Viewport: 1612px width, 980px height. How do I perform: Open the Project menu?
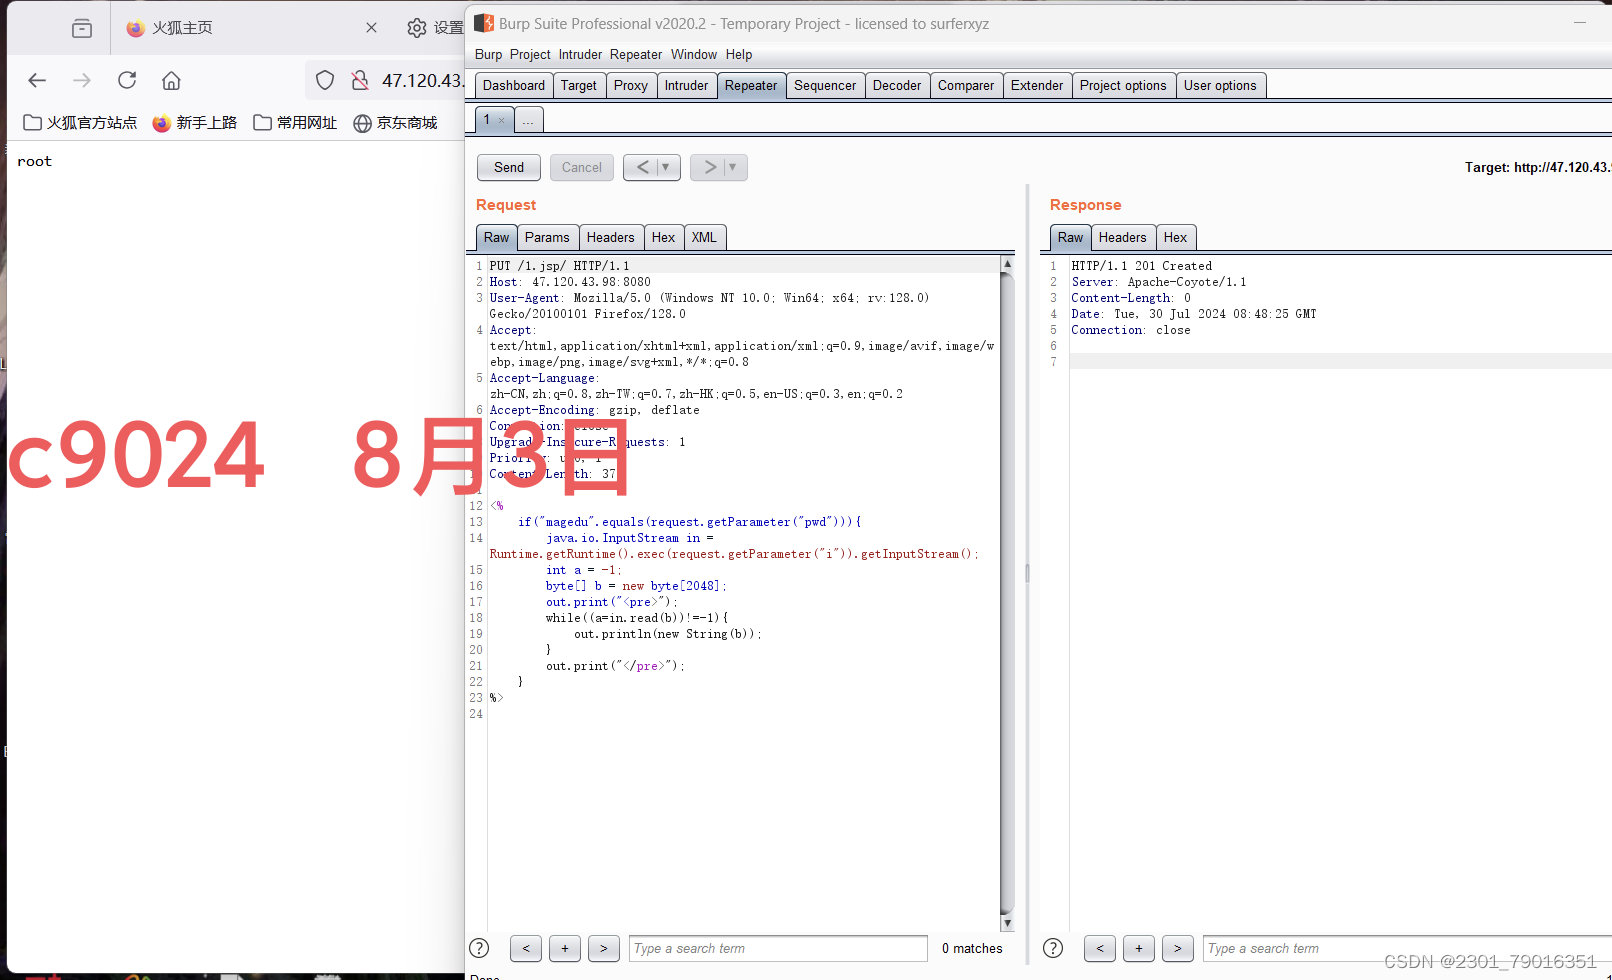click(x=530, y=54)
